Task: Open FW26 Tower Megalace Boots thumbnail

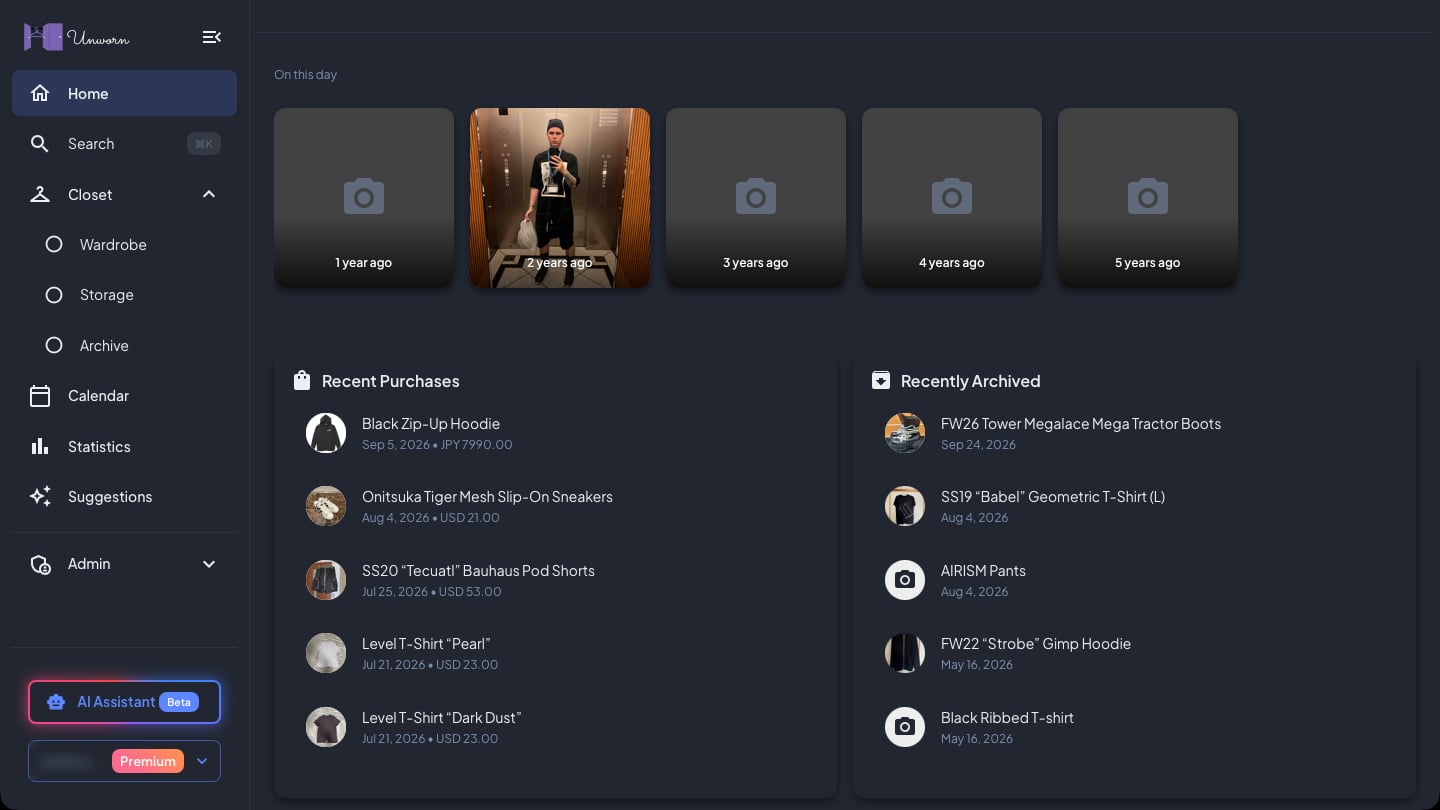Action: tap(905, 433)
